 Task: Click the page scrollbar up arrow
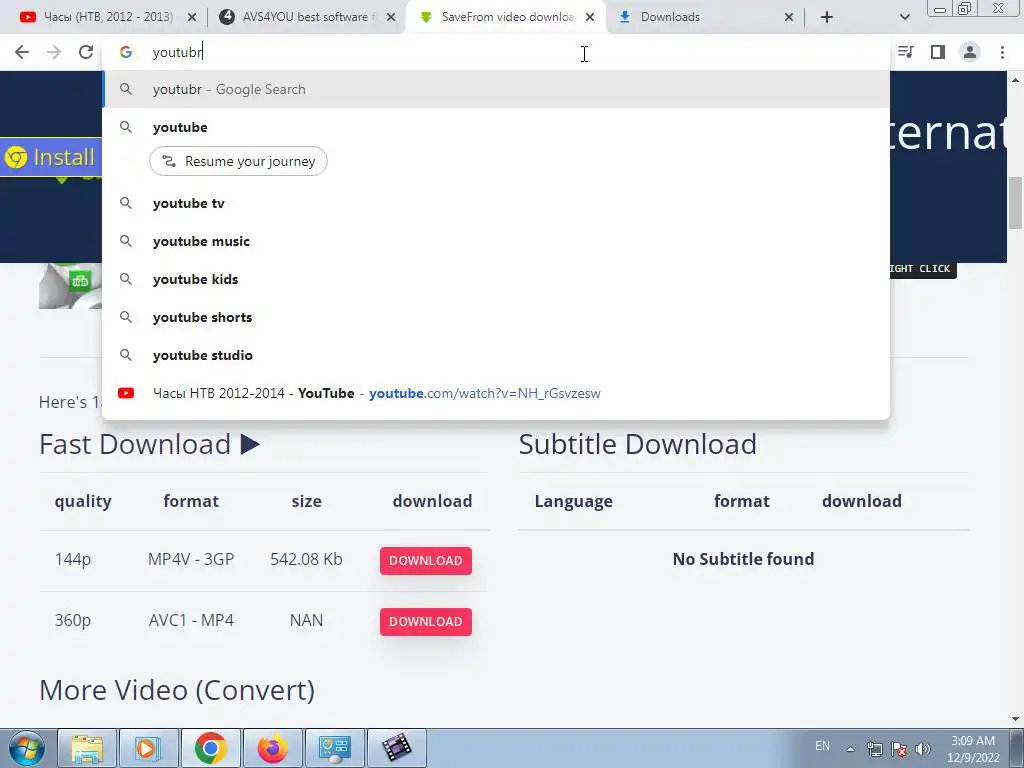click(x=1016, y=80)
